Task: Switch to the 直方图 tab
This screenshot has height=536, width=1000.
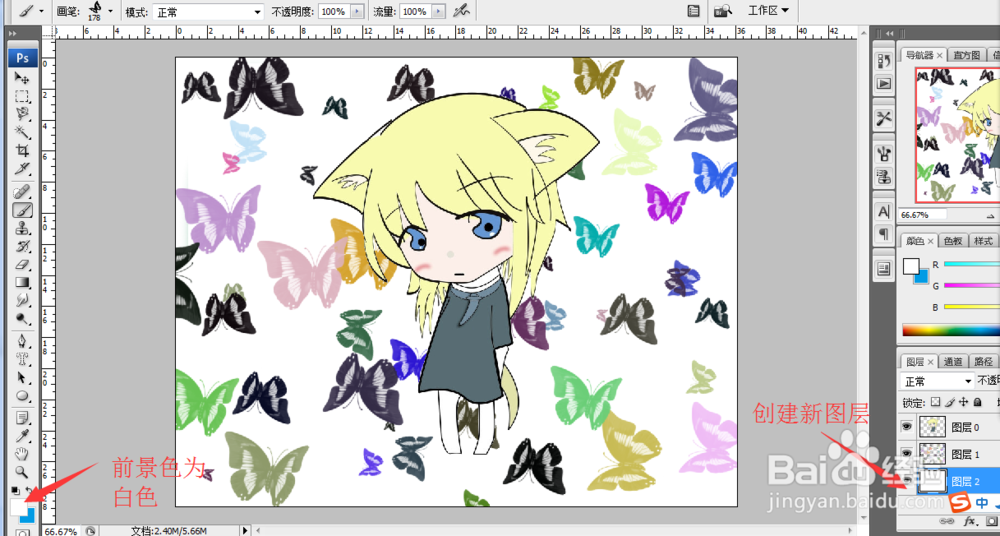Action: click(x=967, y=56)
